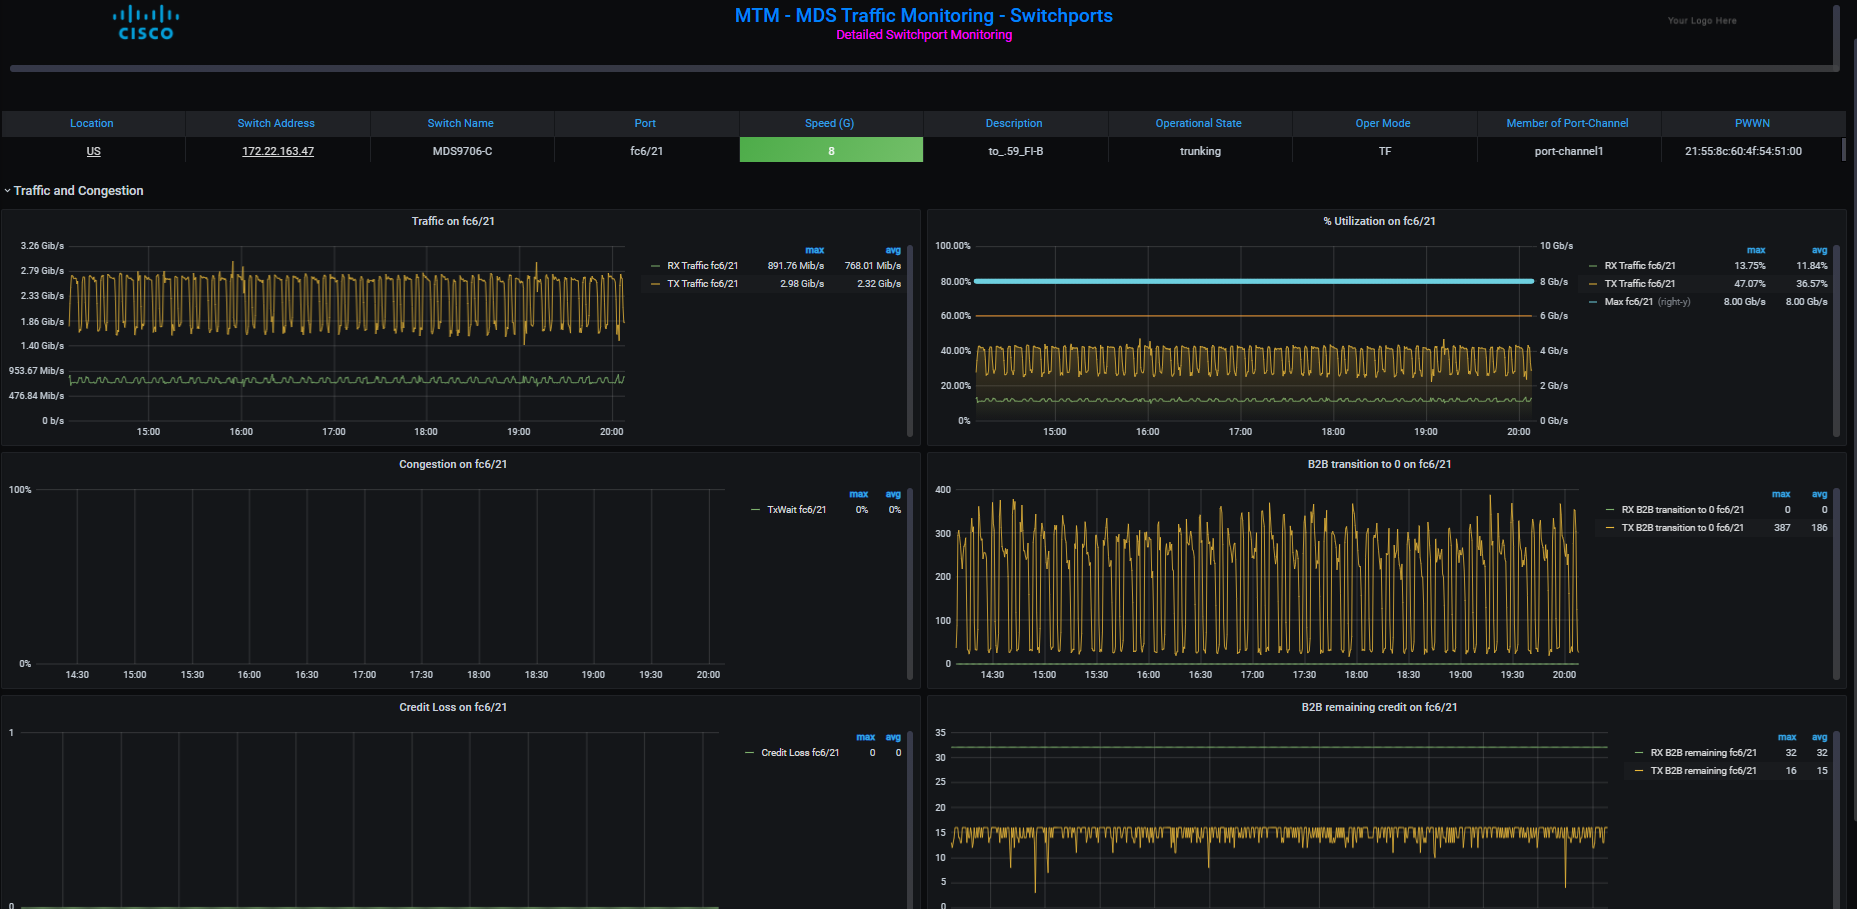Sort B2B transition legend by avg
The image size is (1857, 909).
click(x=1819, y=494)
